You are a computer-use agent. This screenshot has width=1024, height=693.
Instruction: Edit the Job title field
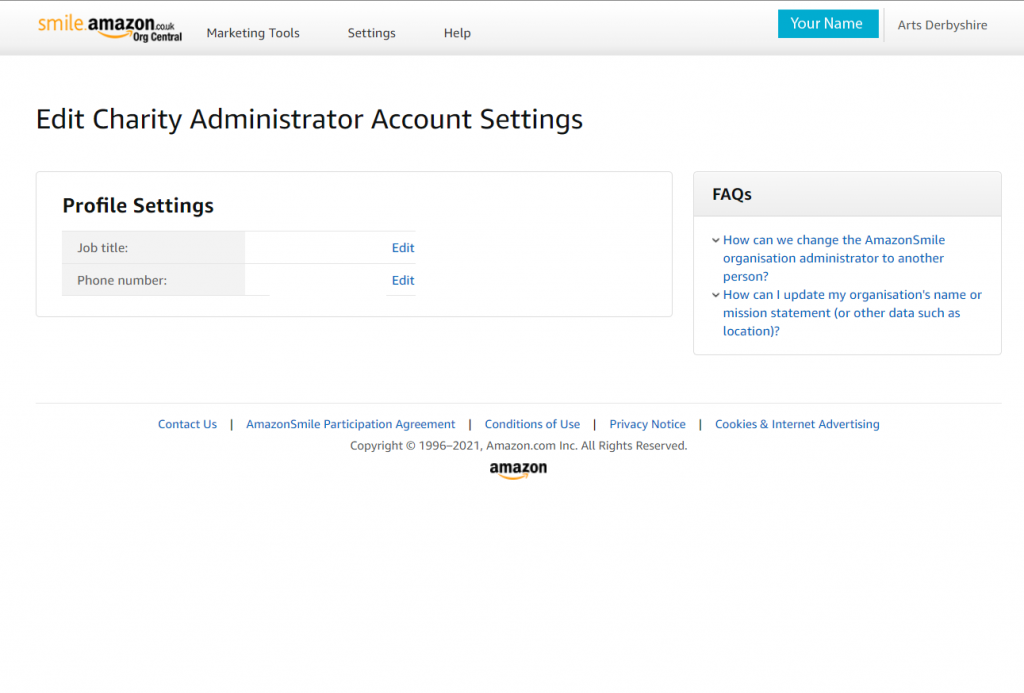pos(403,248)
